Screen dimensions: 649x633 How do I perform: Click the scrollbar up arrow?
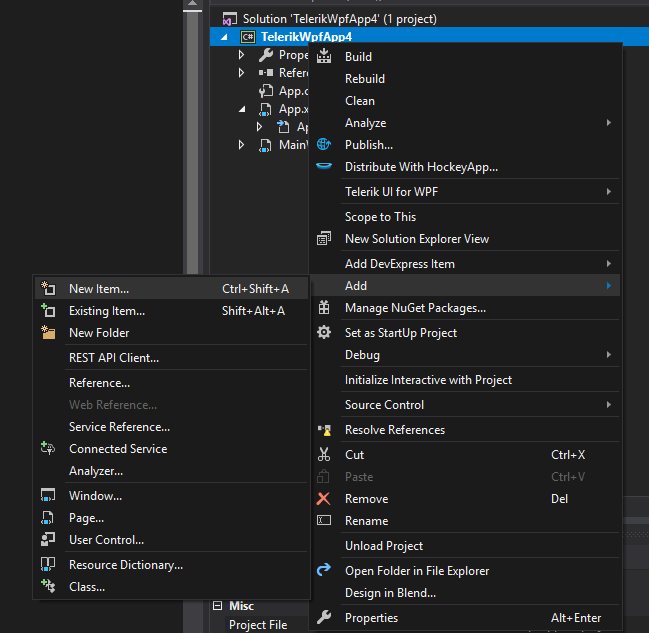(x=192, y=4)
